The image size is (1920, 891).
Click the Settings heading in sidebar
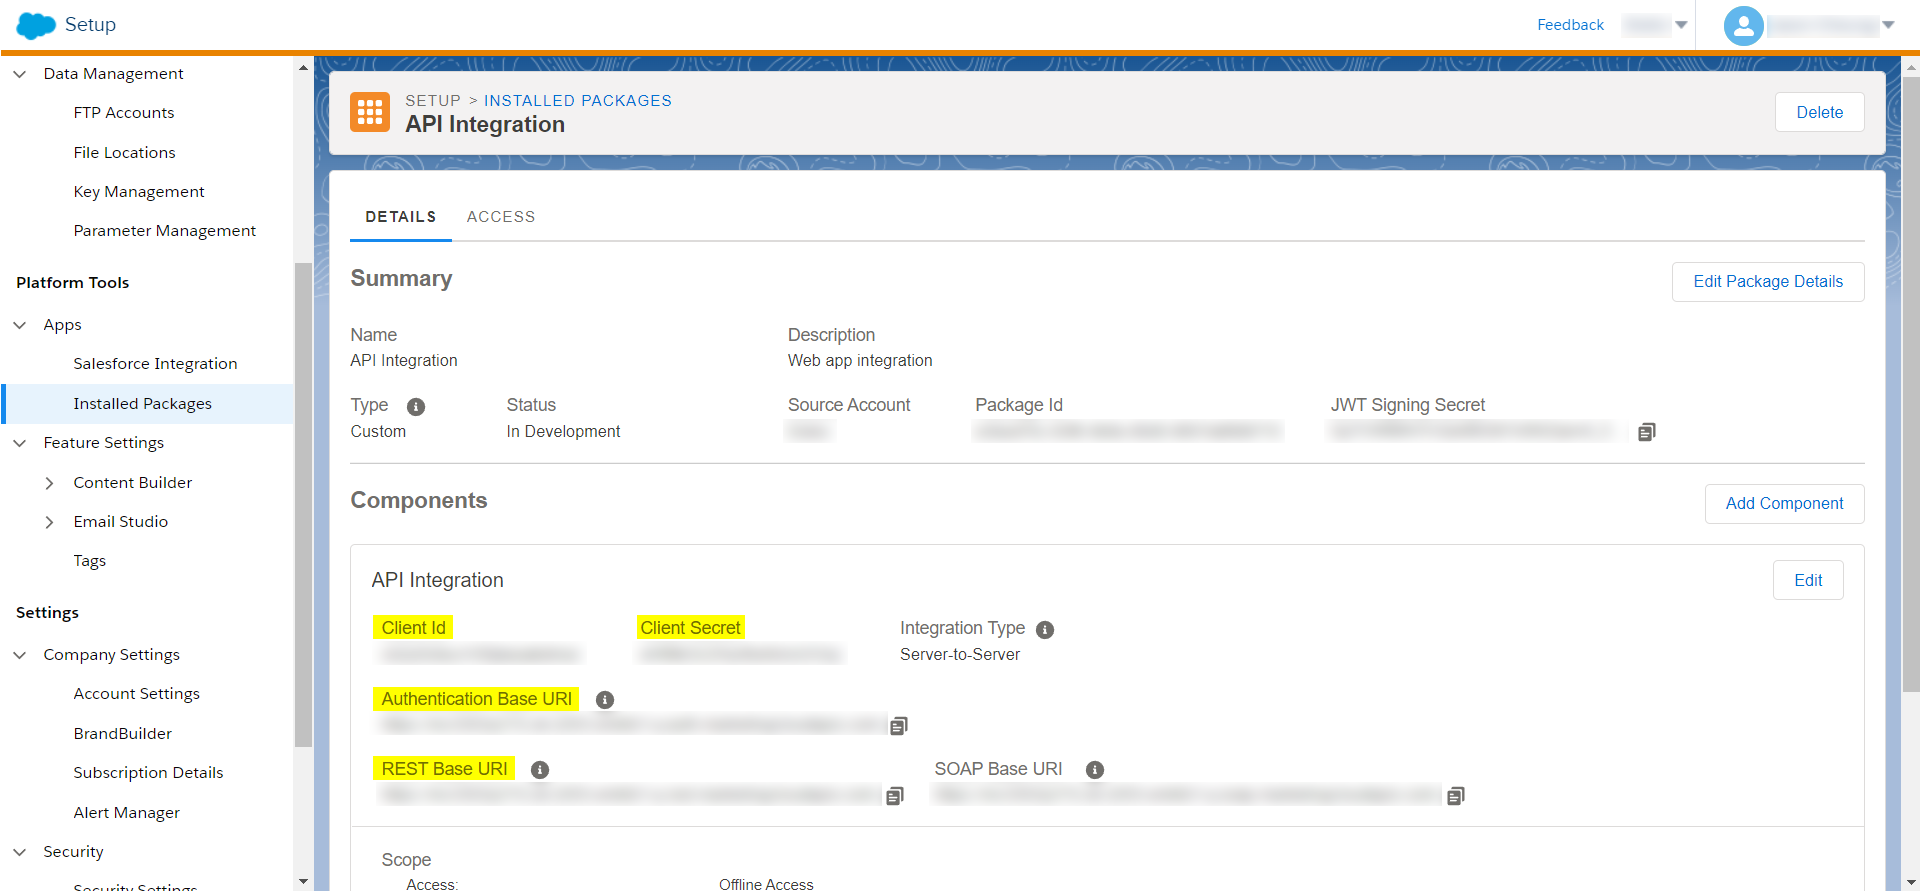(47, 613)
